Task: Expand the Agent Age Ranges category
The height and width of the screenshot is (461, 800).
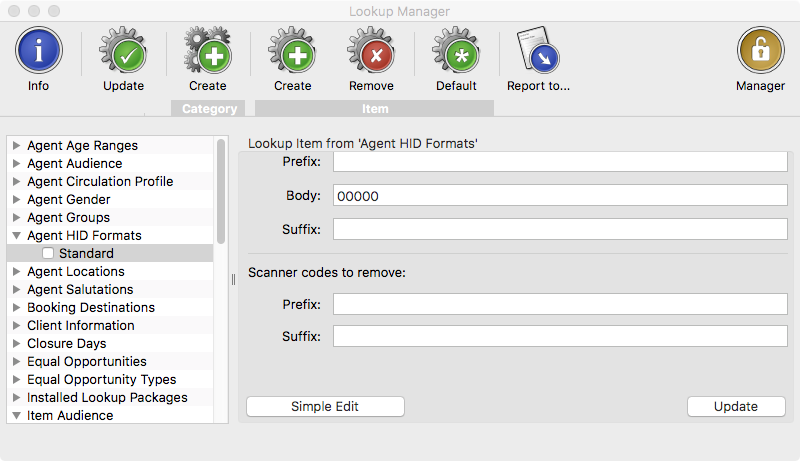Action: (16, 145)
